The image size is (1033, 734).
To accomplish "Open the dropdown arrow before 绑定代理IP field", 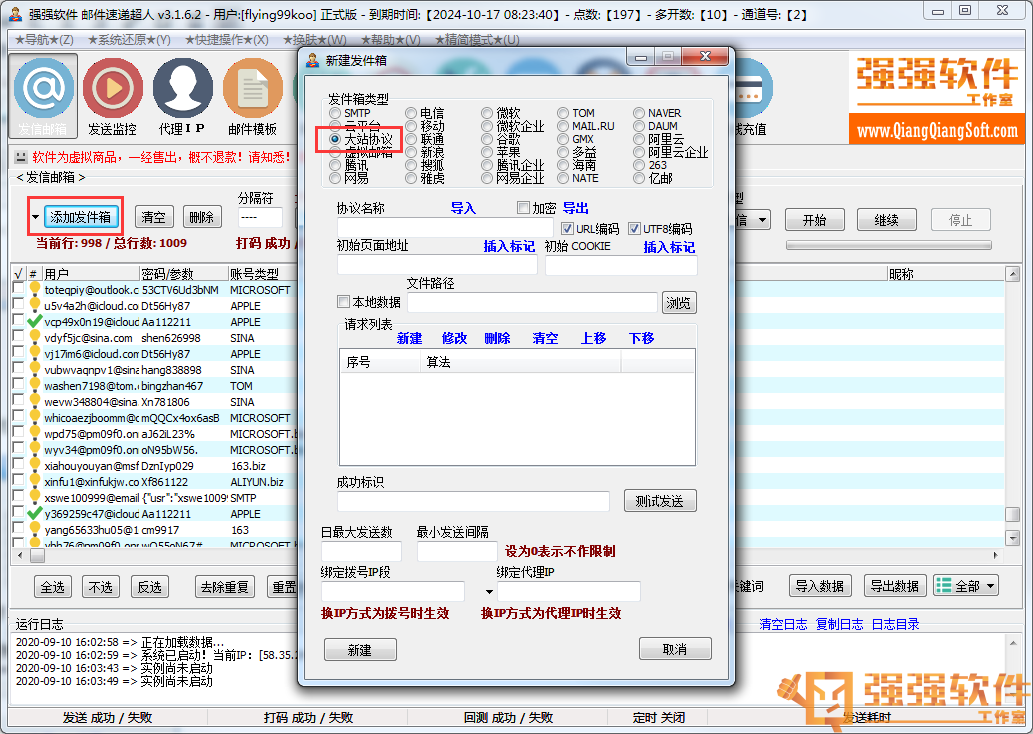I will 489,592.
